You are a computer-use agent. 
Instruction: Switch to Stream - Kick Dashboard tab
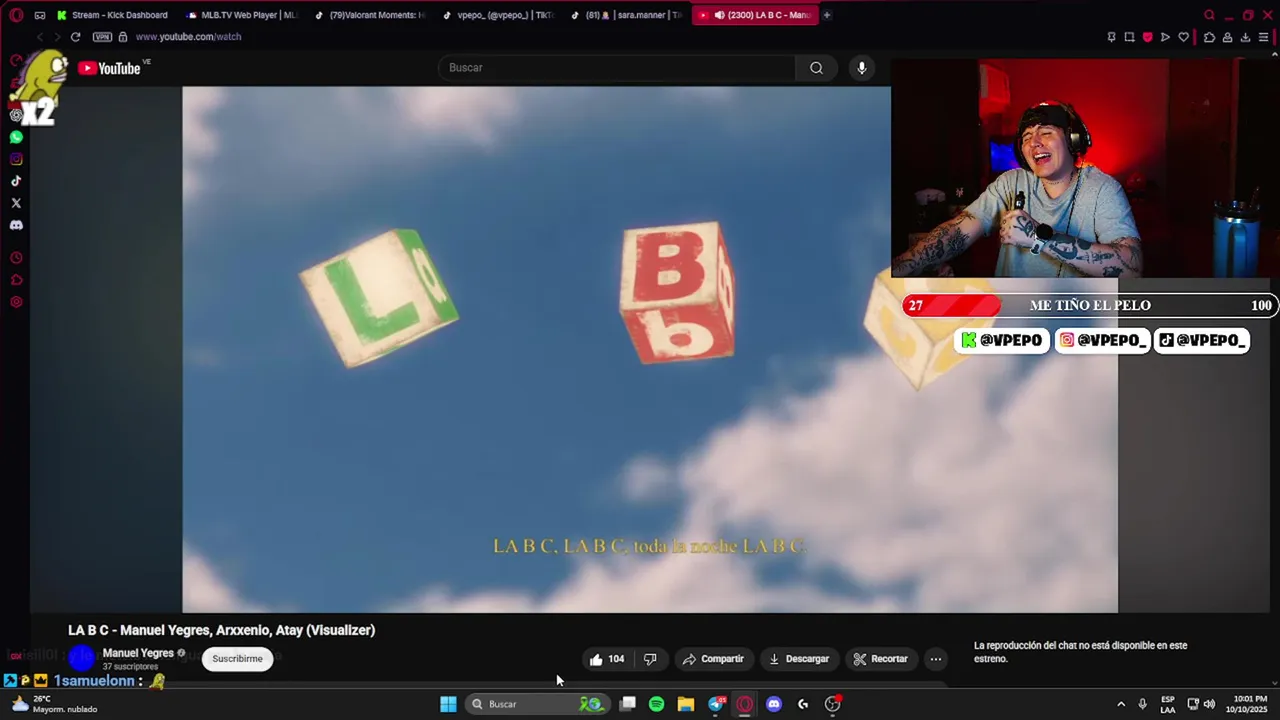113,15
